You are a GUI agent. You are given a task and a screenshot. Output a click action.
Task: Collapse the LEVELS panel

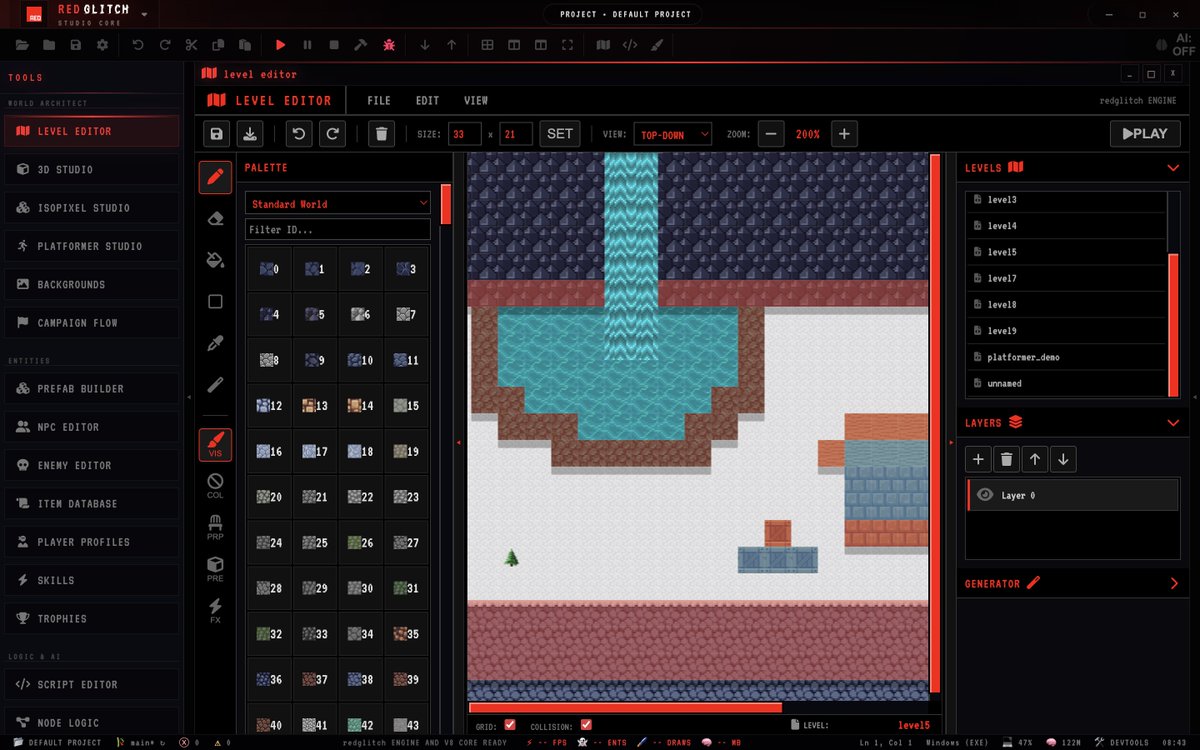tap(1173, 168)
